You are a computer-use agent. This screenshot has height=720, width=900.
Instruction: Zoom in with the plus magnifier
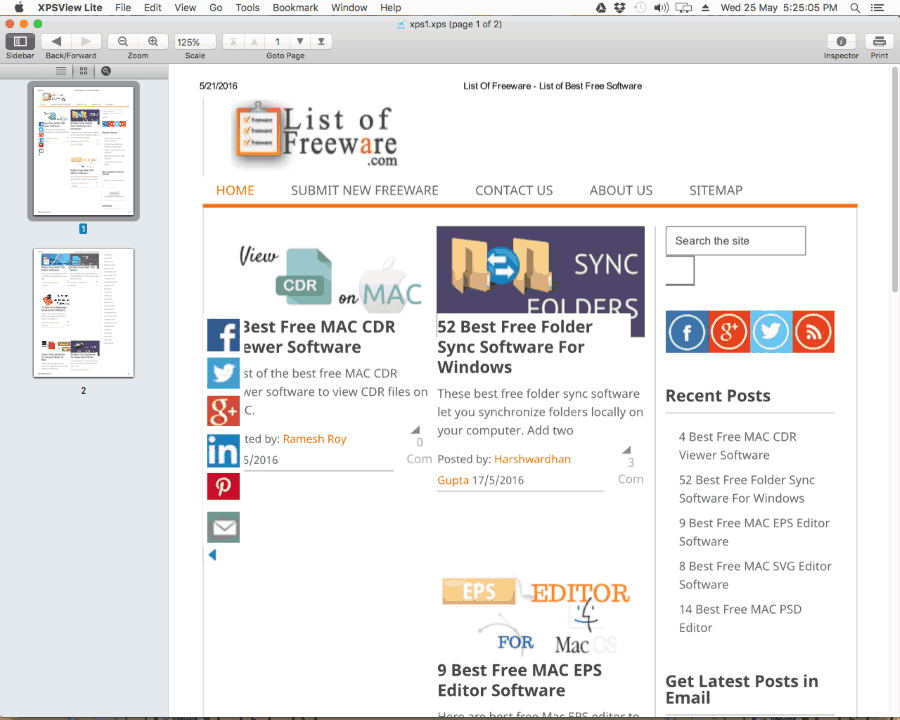tap(153, 41)
